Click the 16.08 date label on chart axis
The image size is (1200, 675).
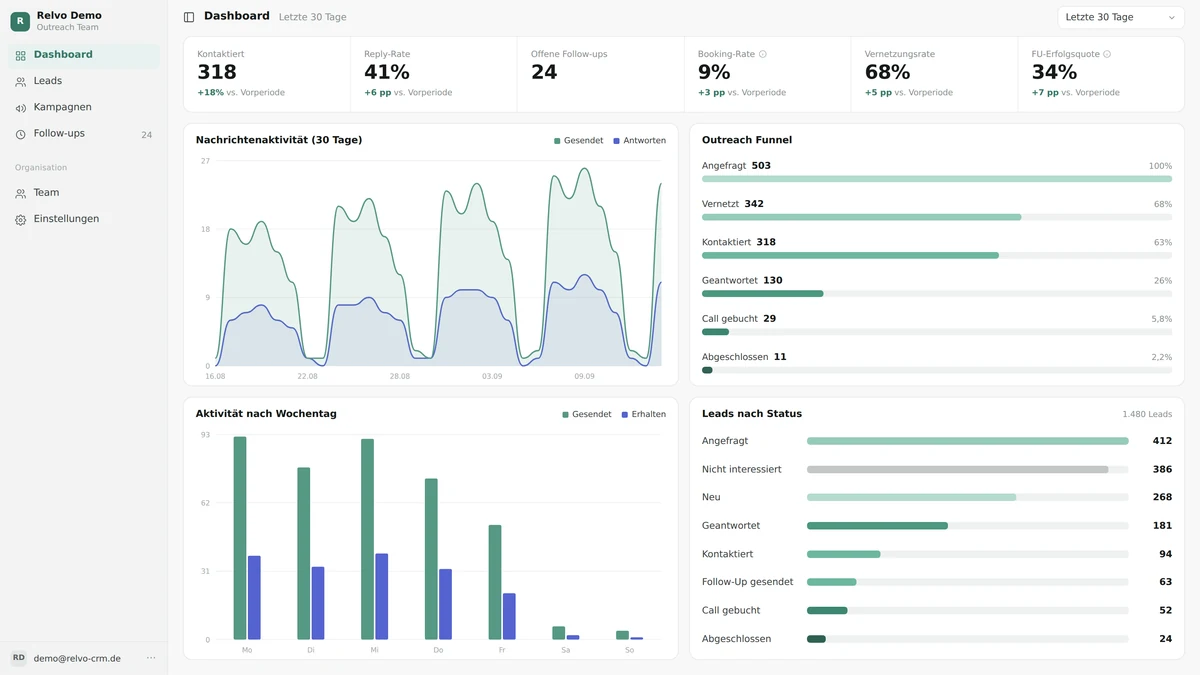click(x=215, y=376)
